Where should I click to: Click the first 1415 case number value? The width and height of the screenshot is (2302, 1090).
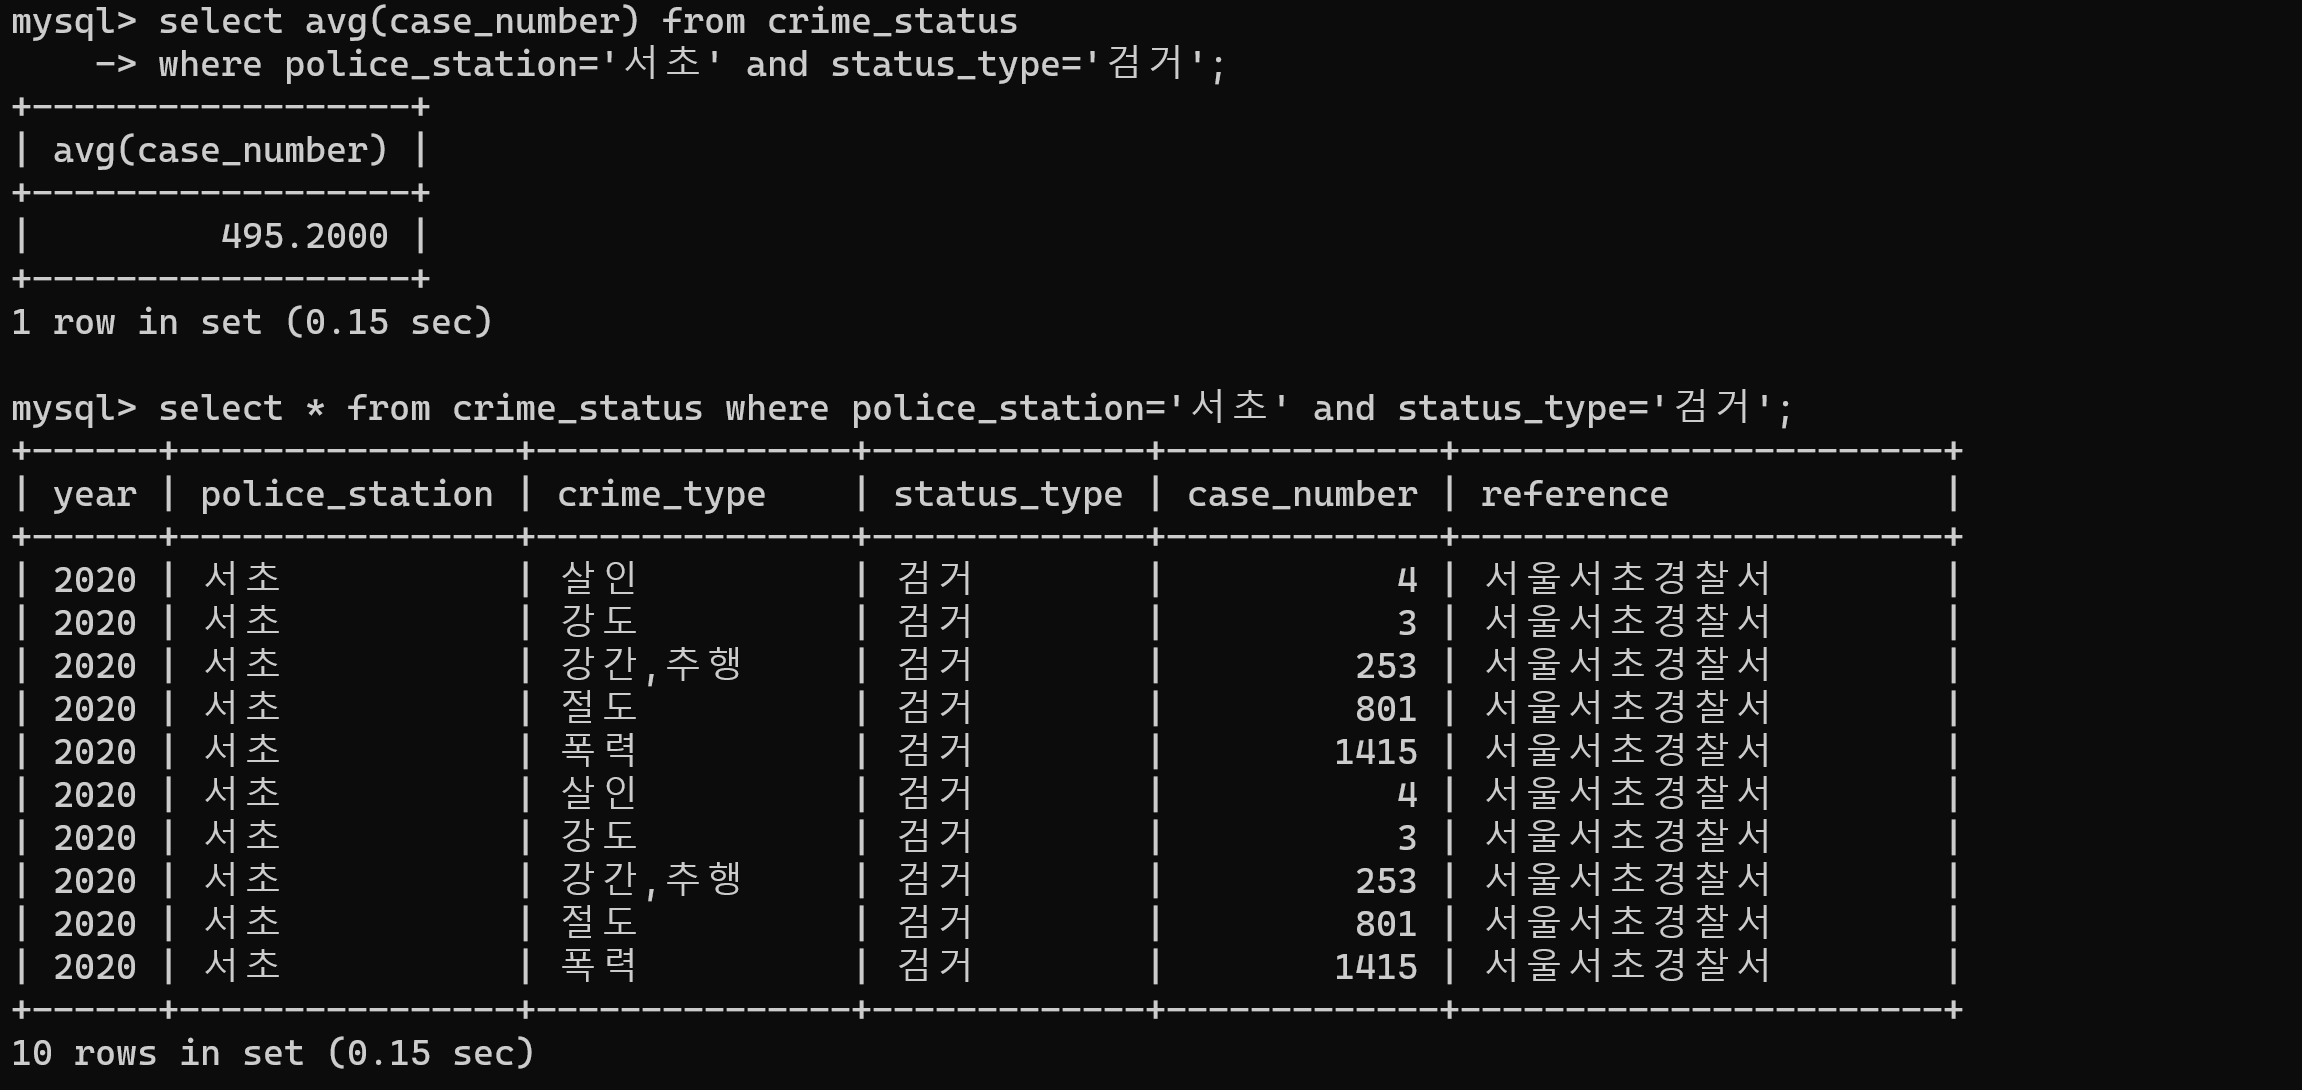pos(1375,752)
